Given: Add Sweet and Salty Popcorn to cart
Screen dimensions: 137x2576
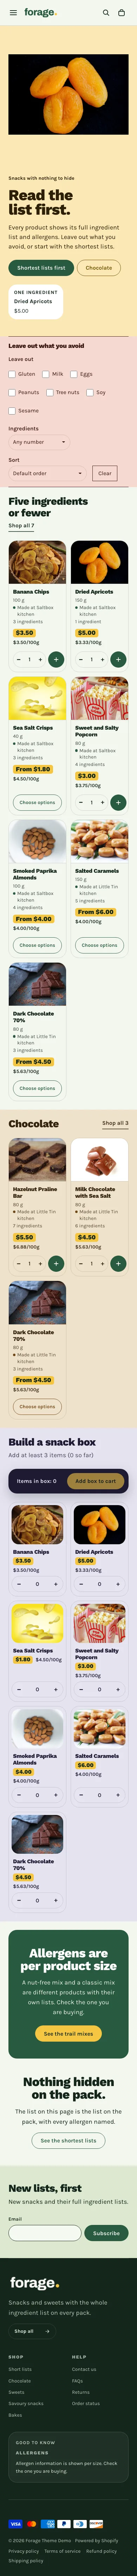Looking at the screenshot, I should tap(118, 802).
